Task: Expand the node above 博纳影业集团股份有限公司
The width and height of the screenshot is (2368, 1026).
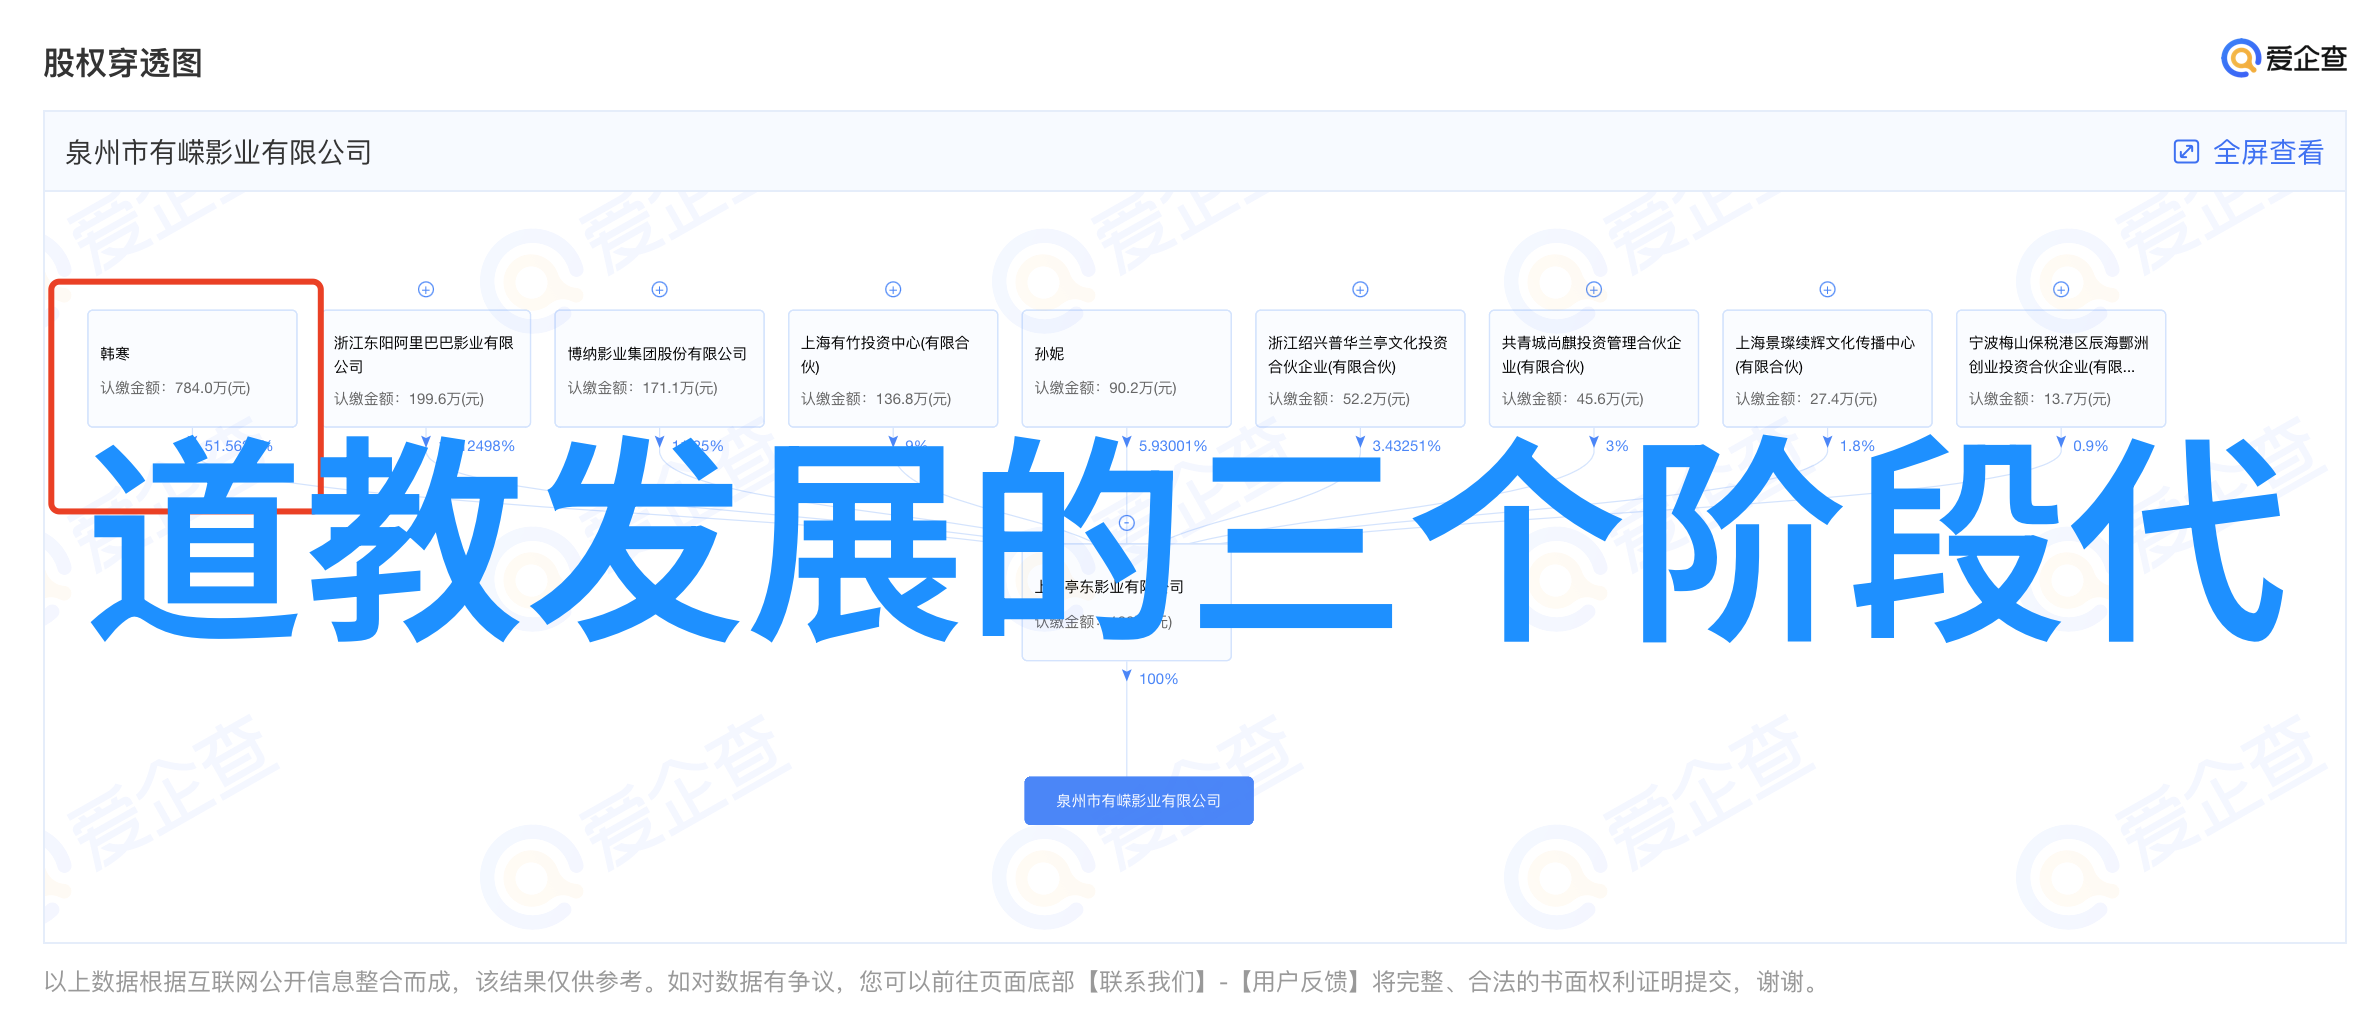Action: point(660,289)
